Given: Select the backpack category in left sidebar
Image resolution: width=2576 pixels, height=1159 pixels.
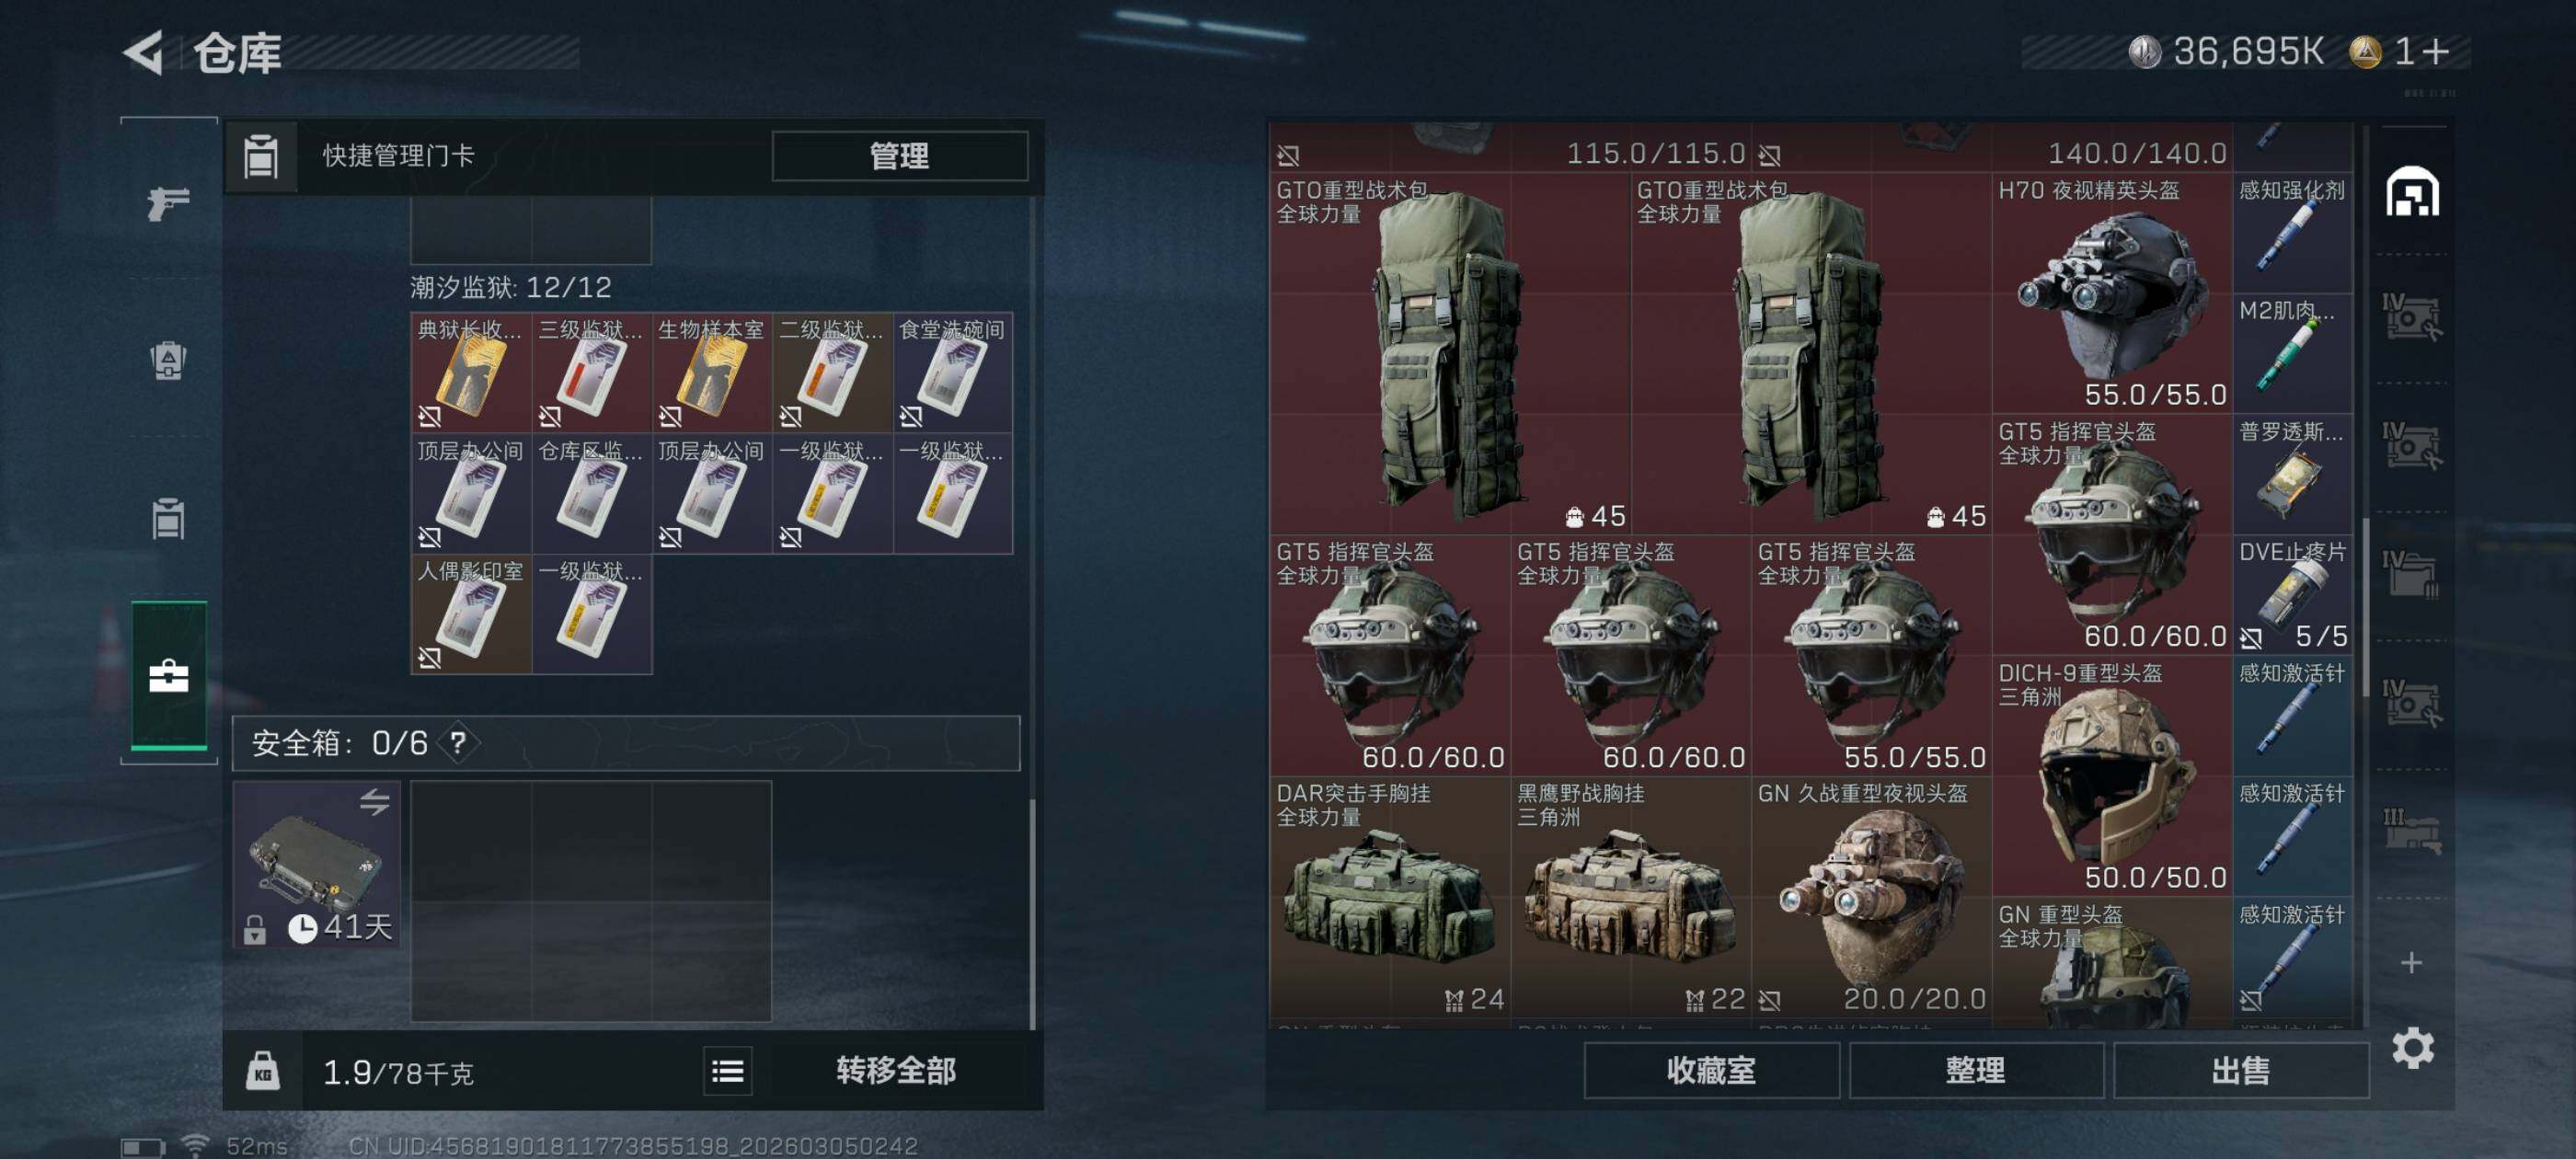Looking at the screenshot, I should tap(168, 360).
